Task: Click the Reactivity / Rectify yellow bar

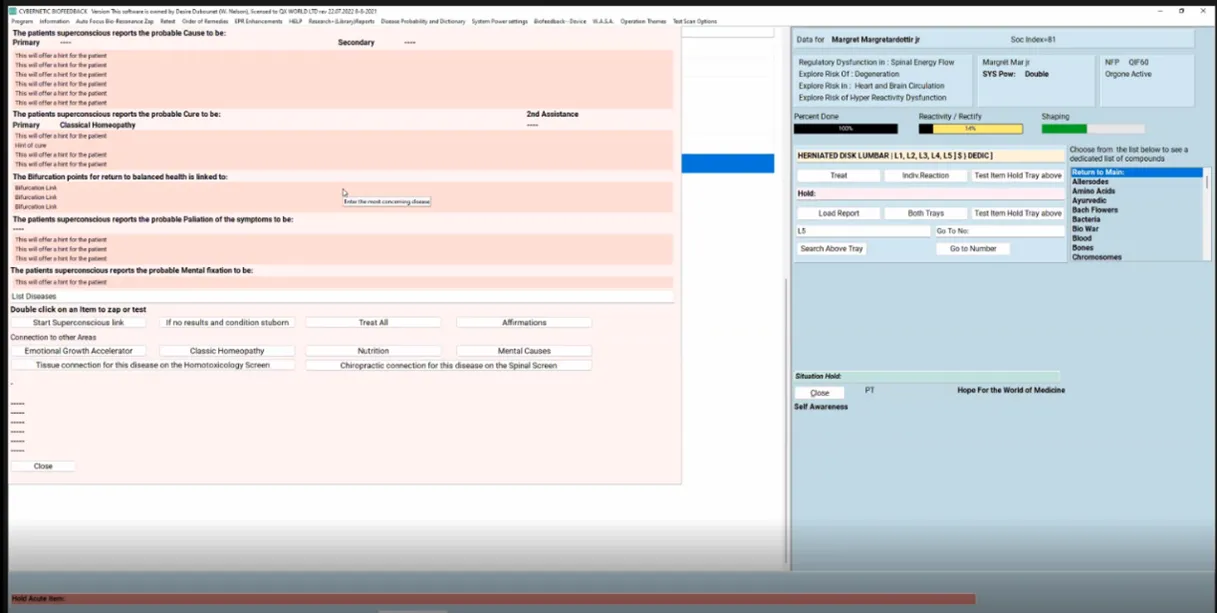Action: [x=971, y=129]
